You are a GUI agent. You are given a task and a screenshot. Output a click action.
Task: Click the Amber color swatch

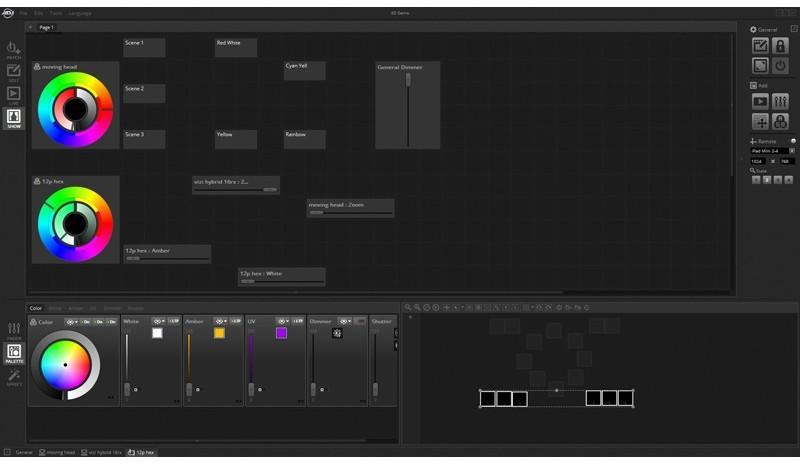click(219, 333)
